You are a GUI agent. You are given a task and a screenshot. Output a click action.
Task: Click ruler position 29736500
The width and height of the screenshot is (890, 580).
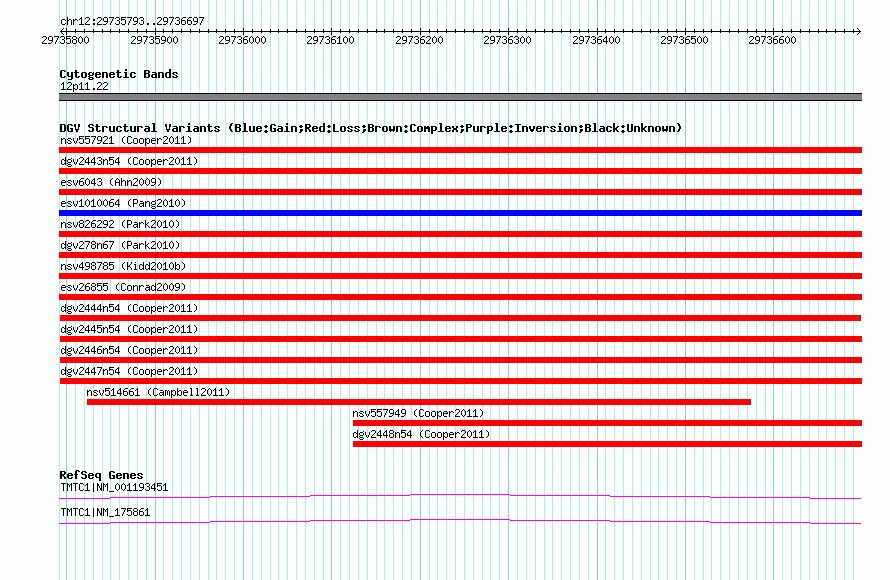pyautogui.click(x=685, y=40)
